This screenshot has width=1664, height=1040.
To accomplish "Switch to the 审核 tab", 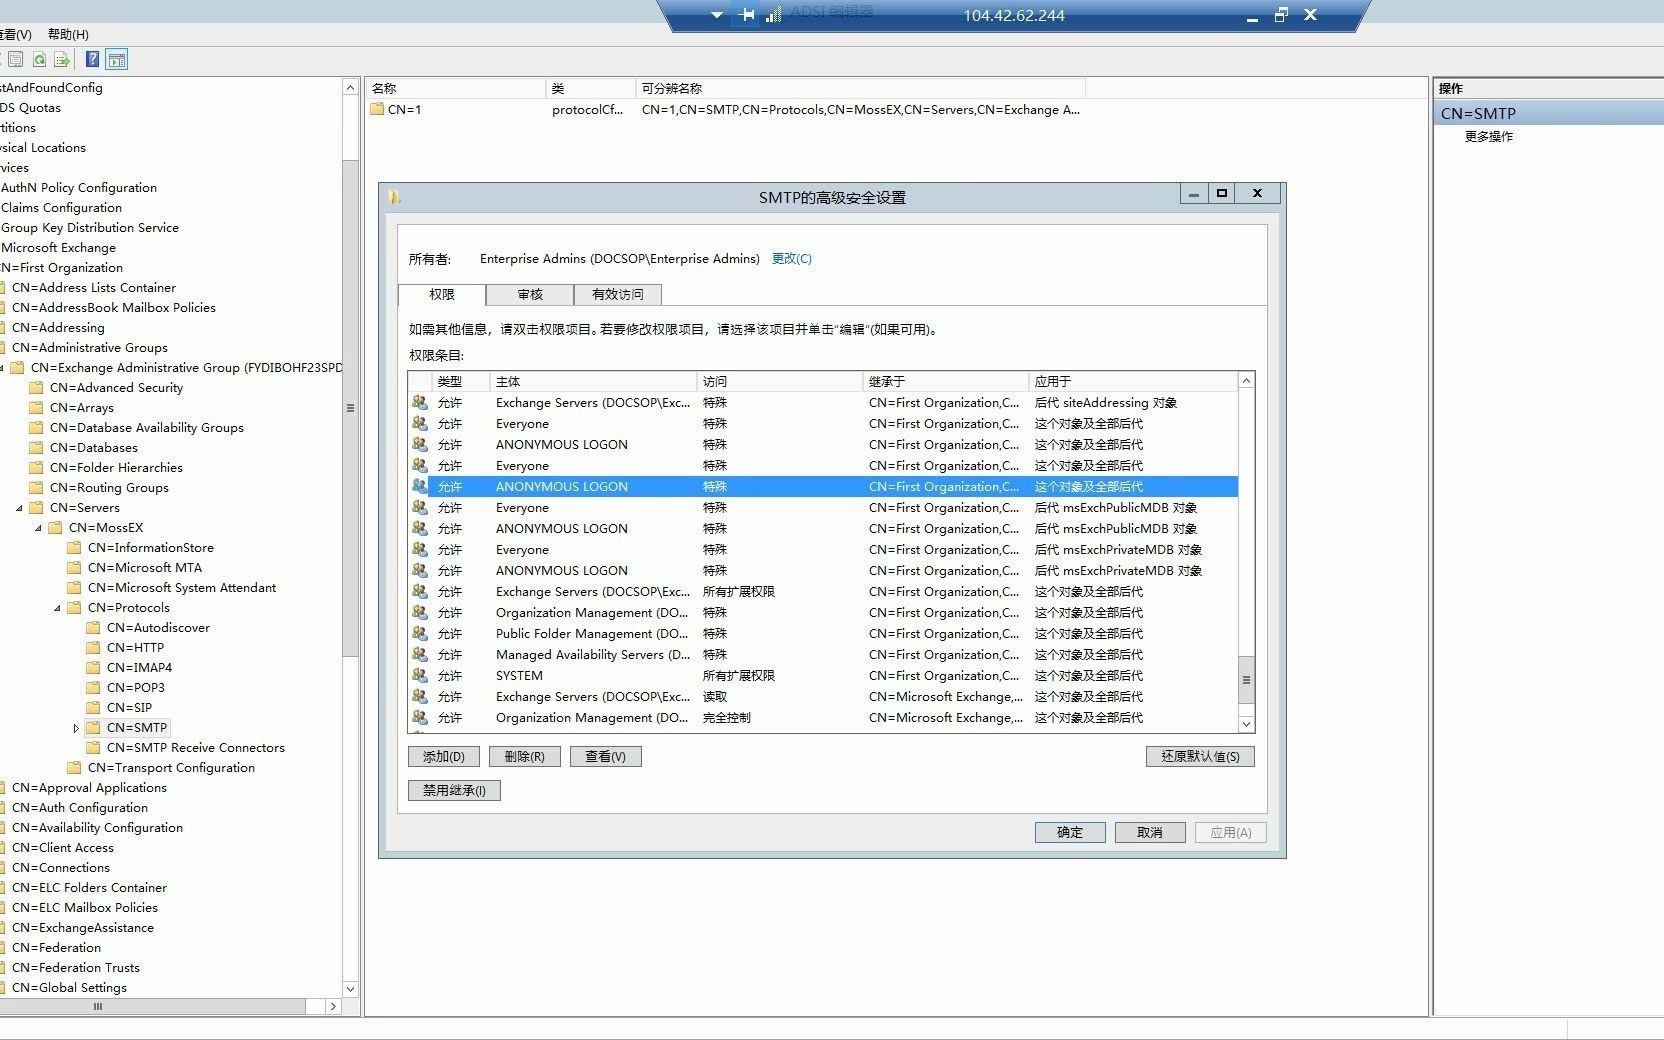I will click(530, 294).
